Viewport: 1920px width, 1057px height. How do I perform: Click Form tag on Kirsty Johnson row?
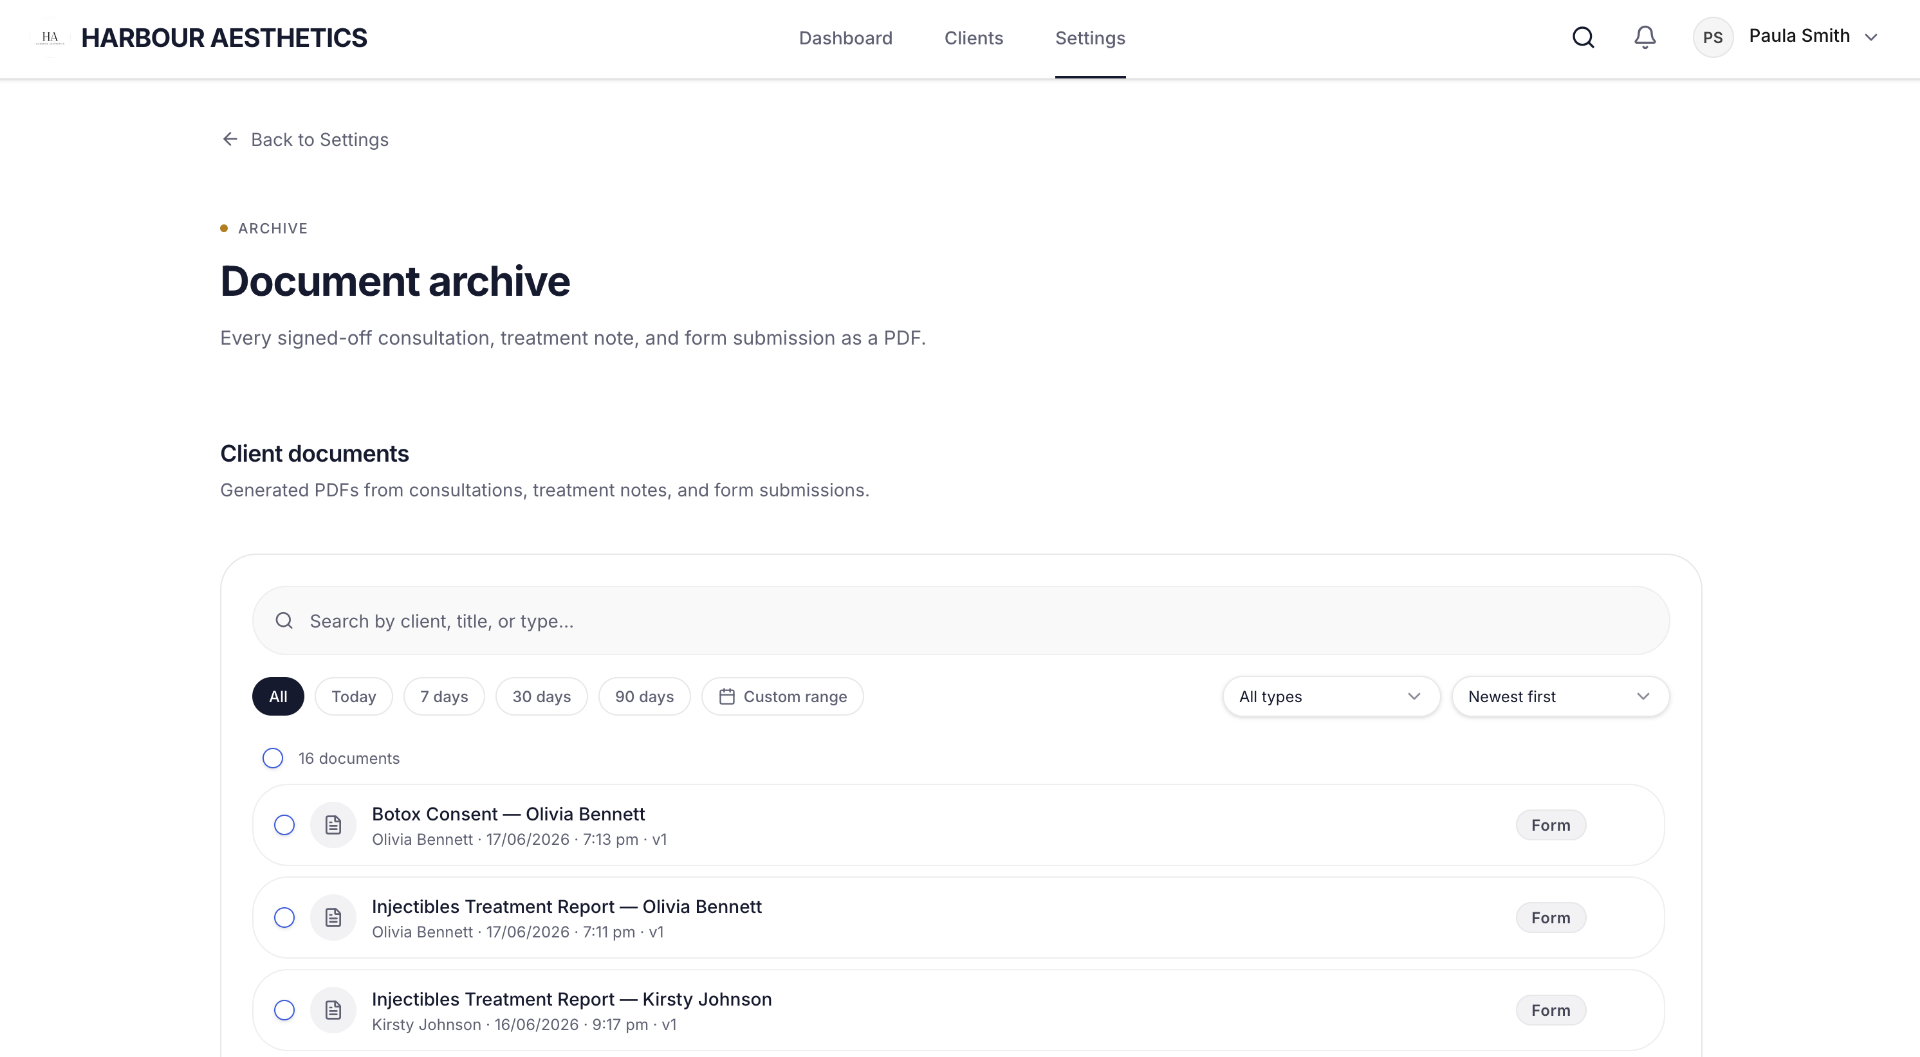point(1551,1010)
